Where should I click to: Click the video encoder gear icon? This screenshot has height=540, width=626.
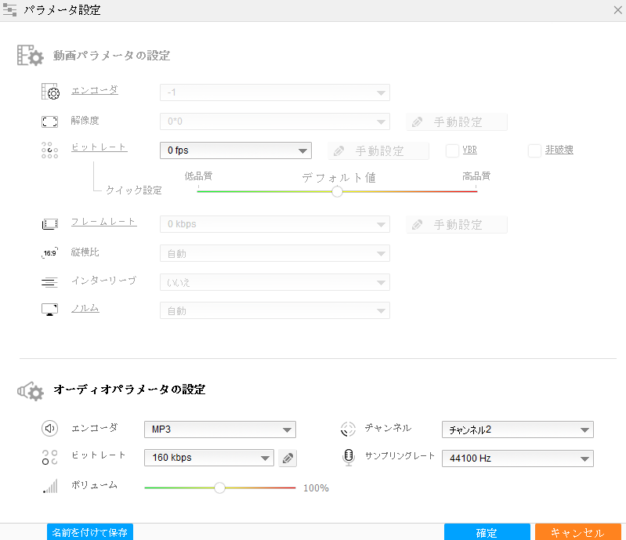click(51, 93)
